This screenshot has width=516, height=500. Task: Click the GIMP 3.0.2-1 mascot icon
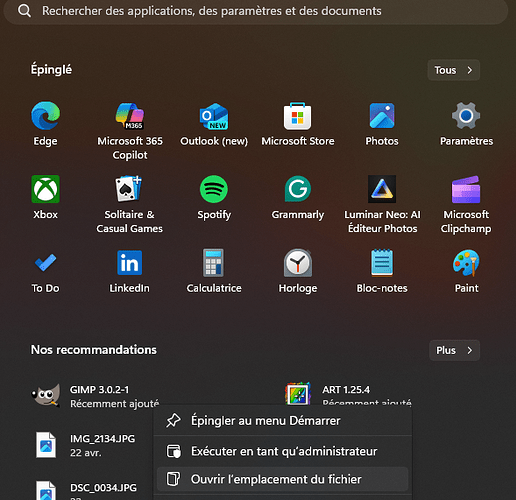click(46, 395)
